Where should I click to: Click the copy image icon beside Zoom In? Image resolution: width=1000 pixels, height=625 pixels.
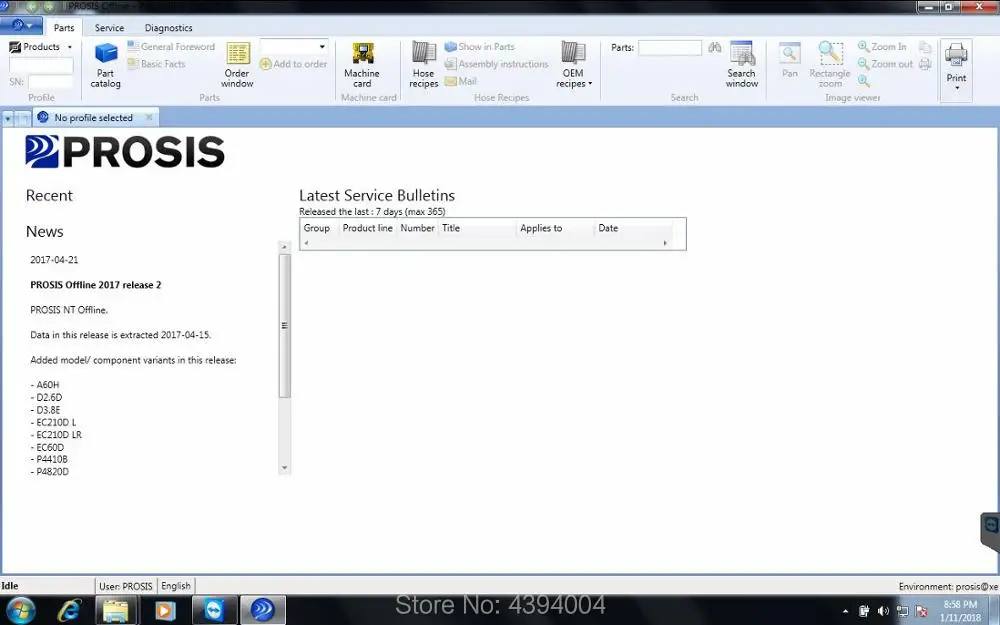tap(925, 47)
